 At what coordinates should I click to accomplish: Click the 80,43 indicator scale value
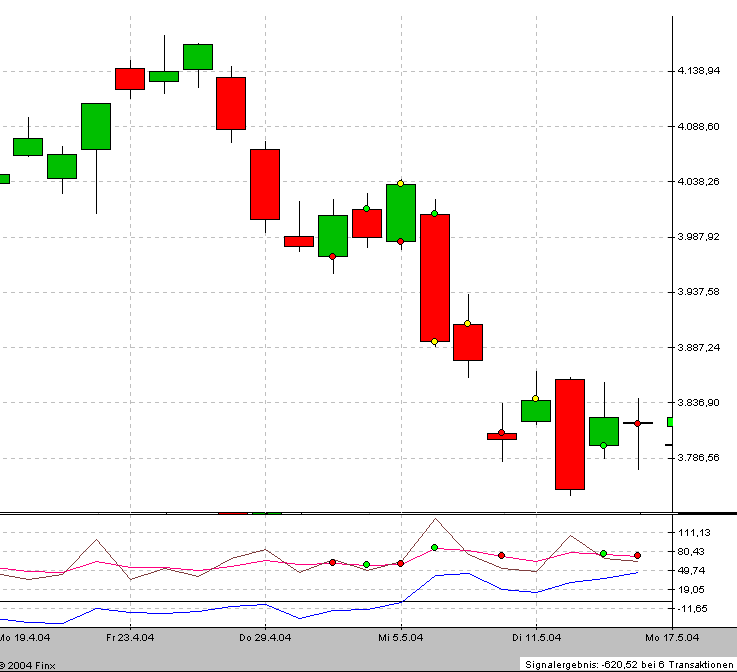click(x=691, y=552)
